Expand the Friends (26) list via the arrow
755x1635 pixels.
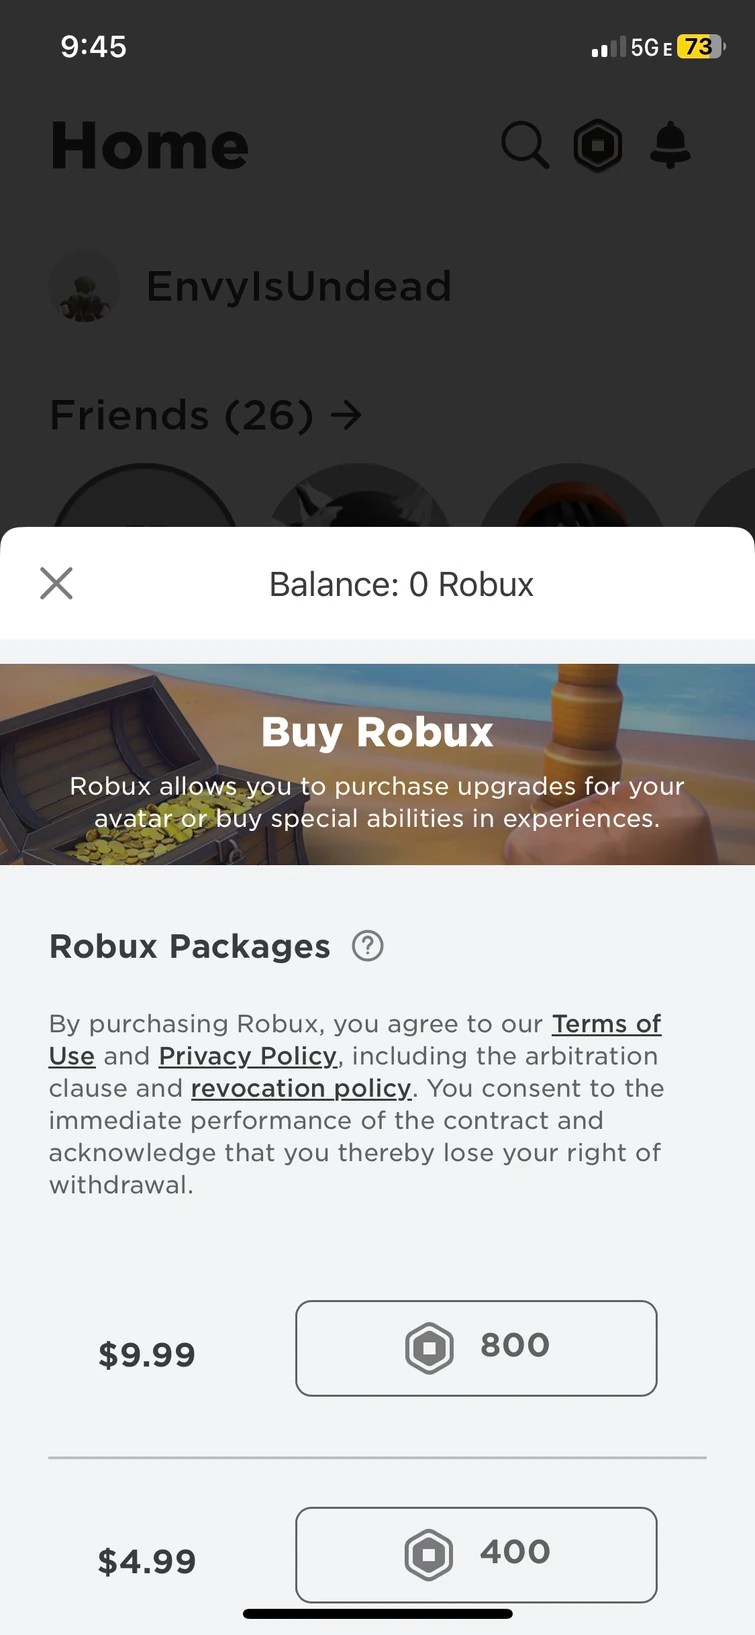(346, 414)
